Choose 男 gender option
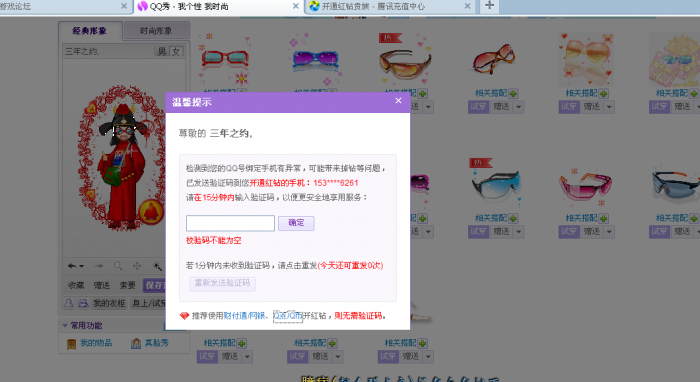This screenshot has height=382, width=700. [162, 51]
